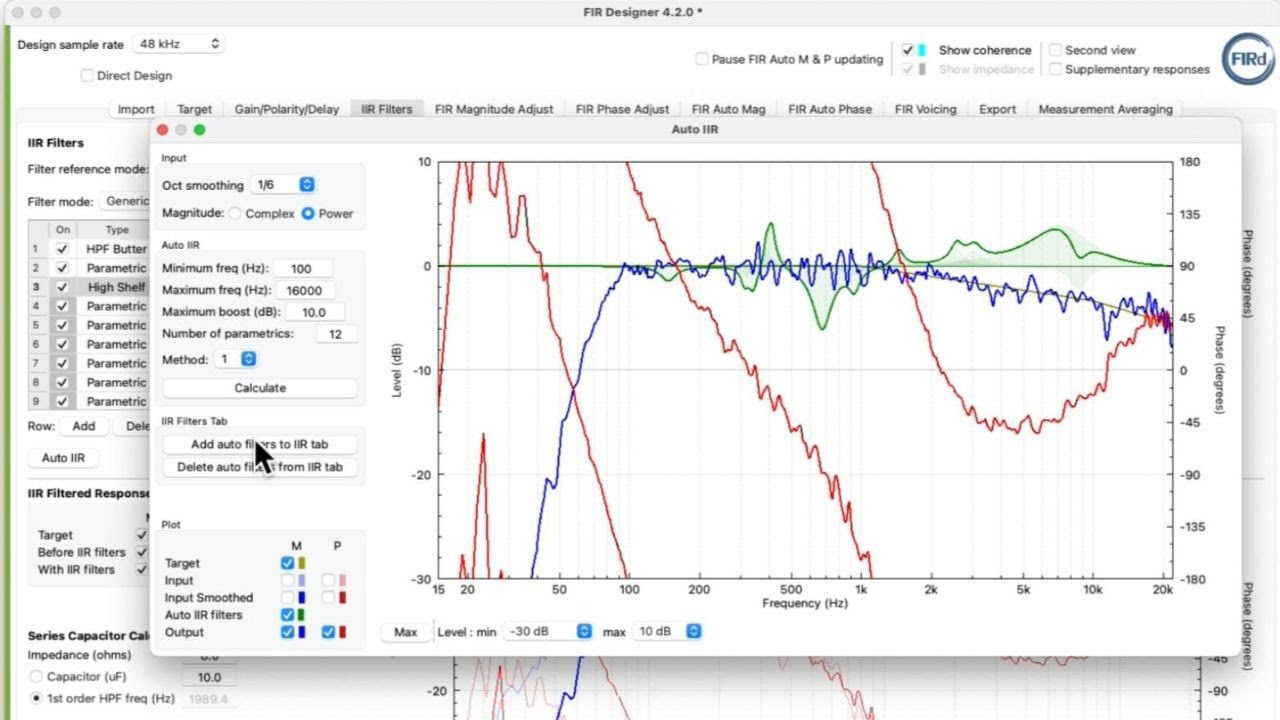Select the IIR Filters tab
The image size is (1280, 720).
(x=387, y=109)
